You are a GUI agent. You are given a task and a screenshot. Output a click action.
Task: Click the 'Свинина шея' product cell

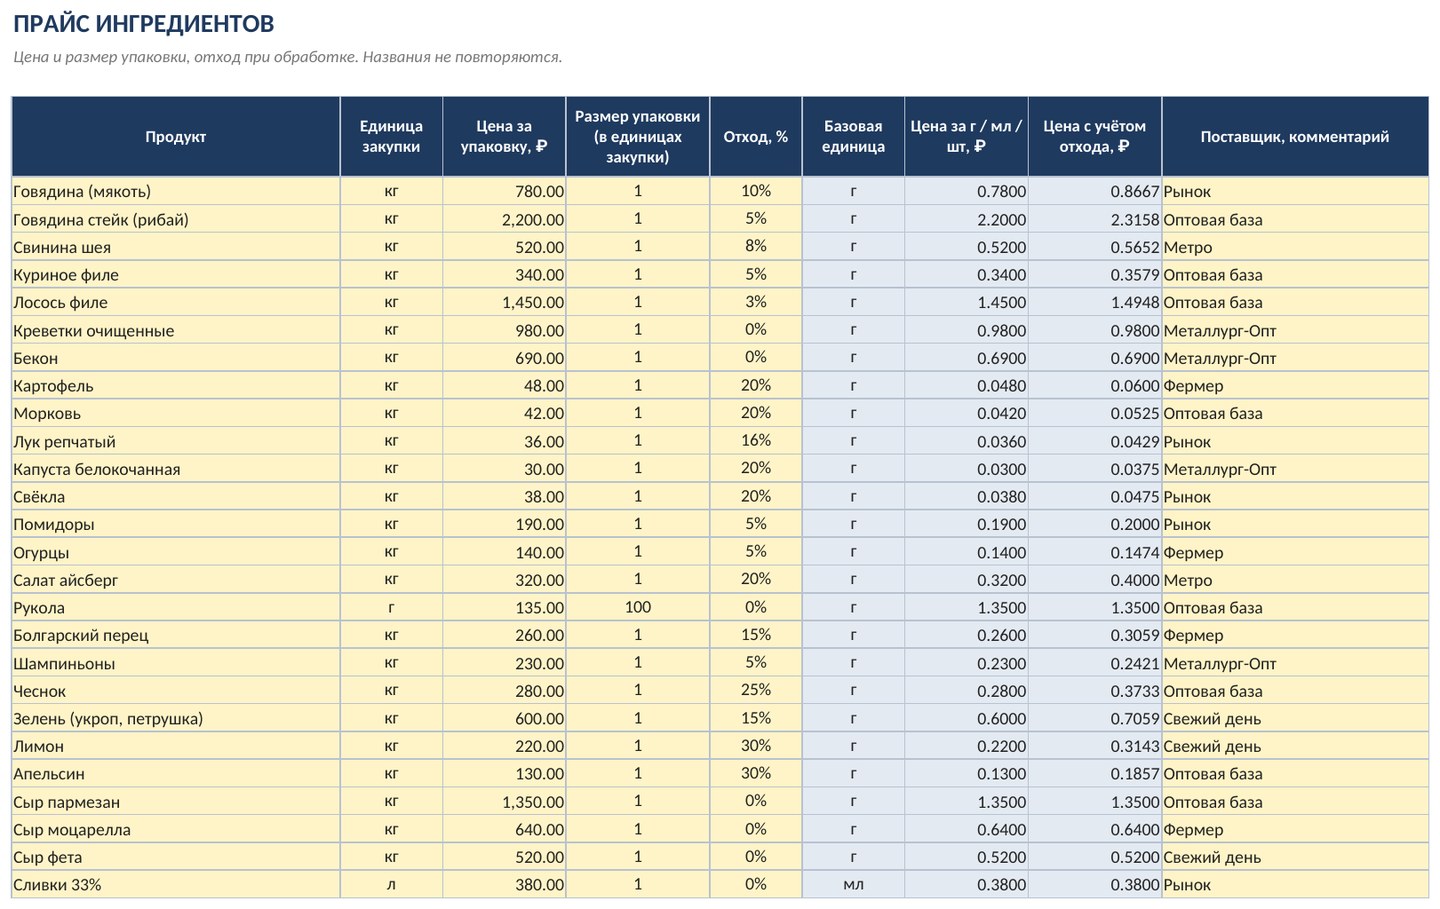(x=176, y=247)
